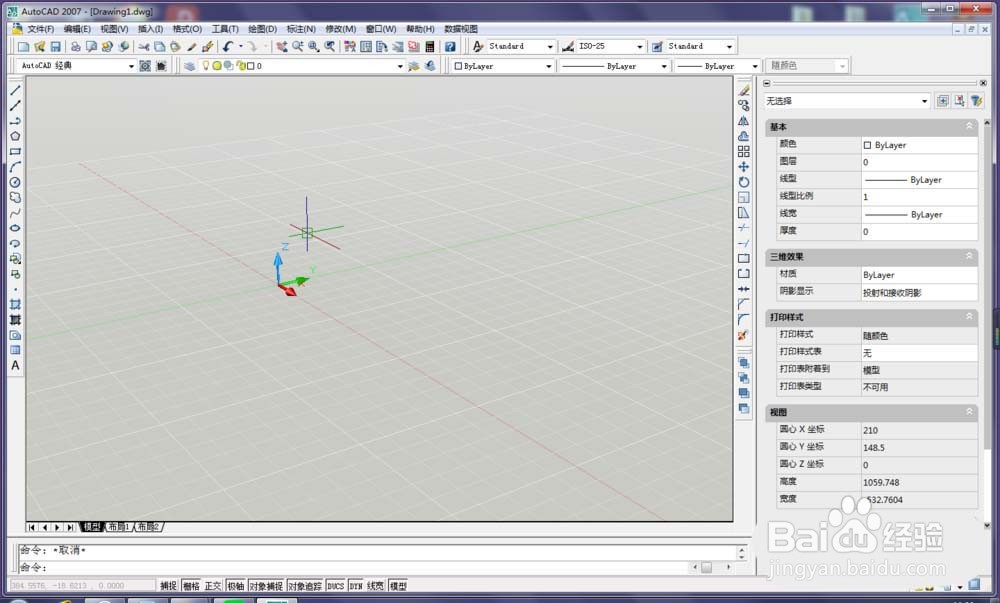Toggle 栅格 grid display in status bar

click(191, 586)
